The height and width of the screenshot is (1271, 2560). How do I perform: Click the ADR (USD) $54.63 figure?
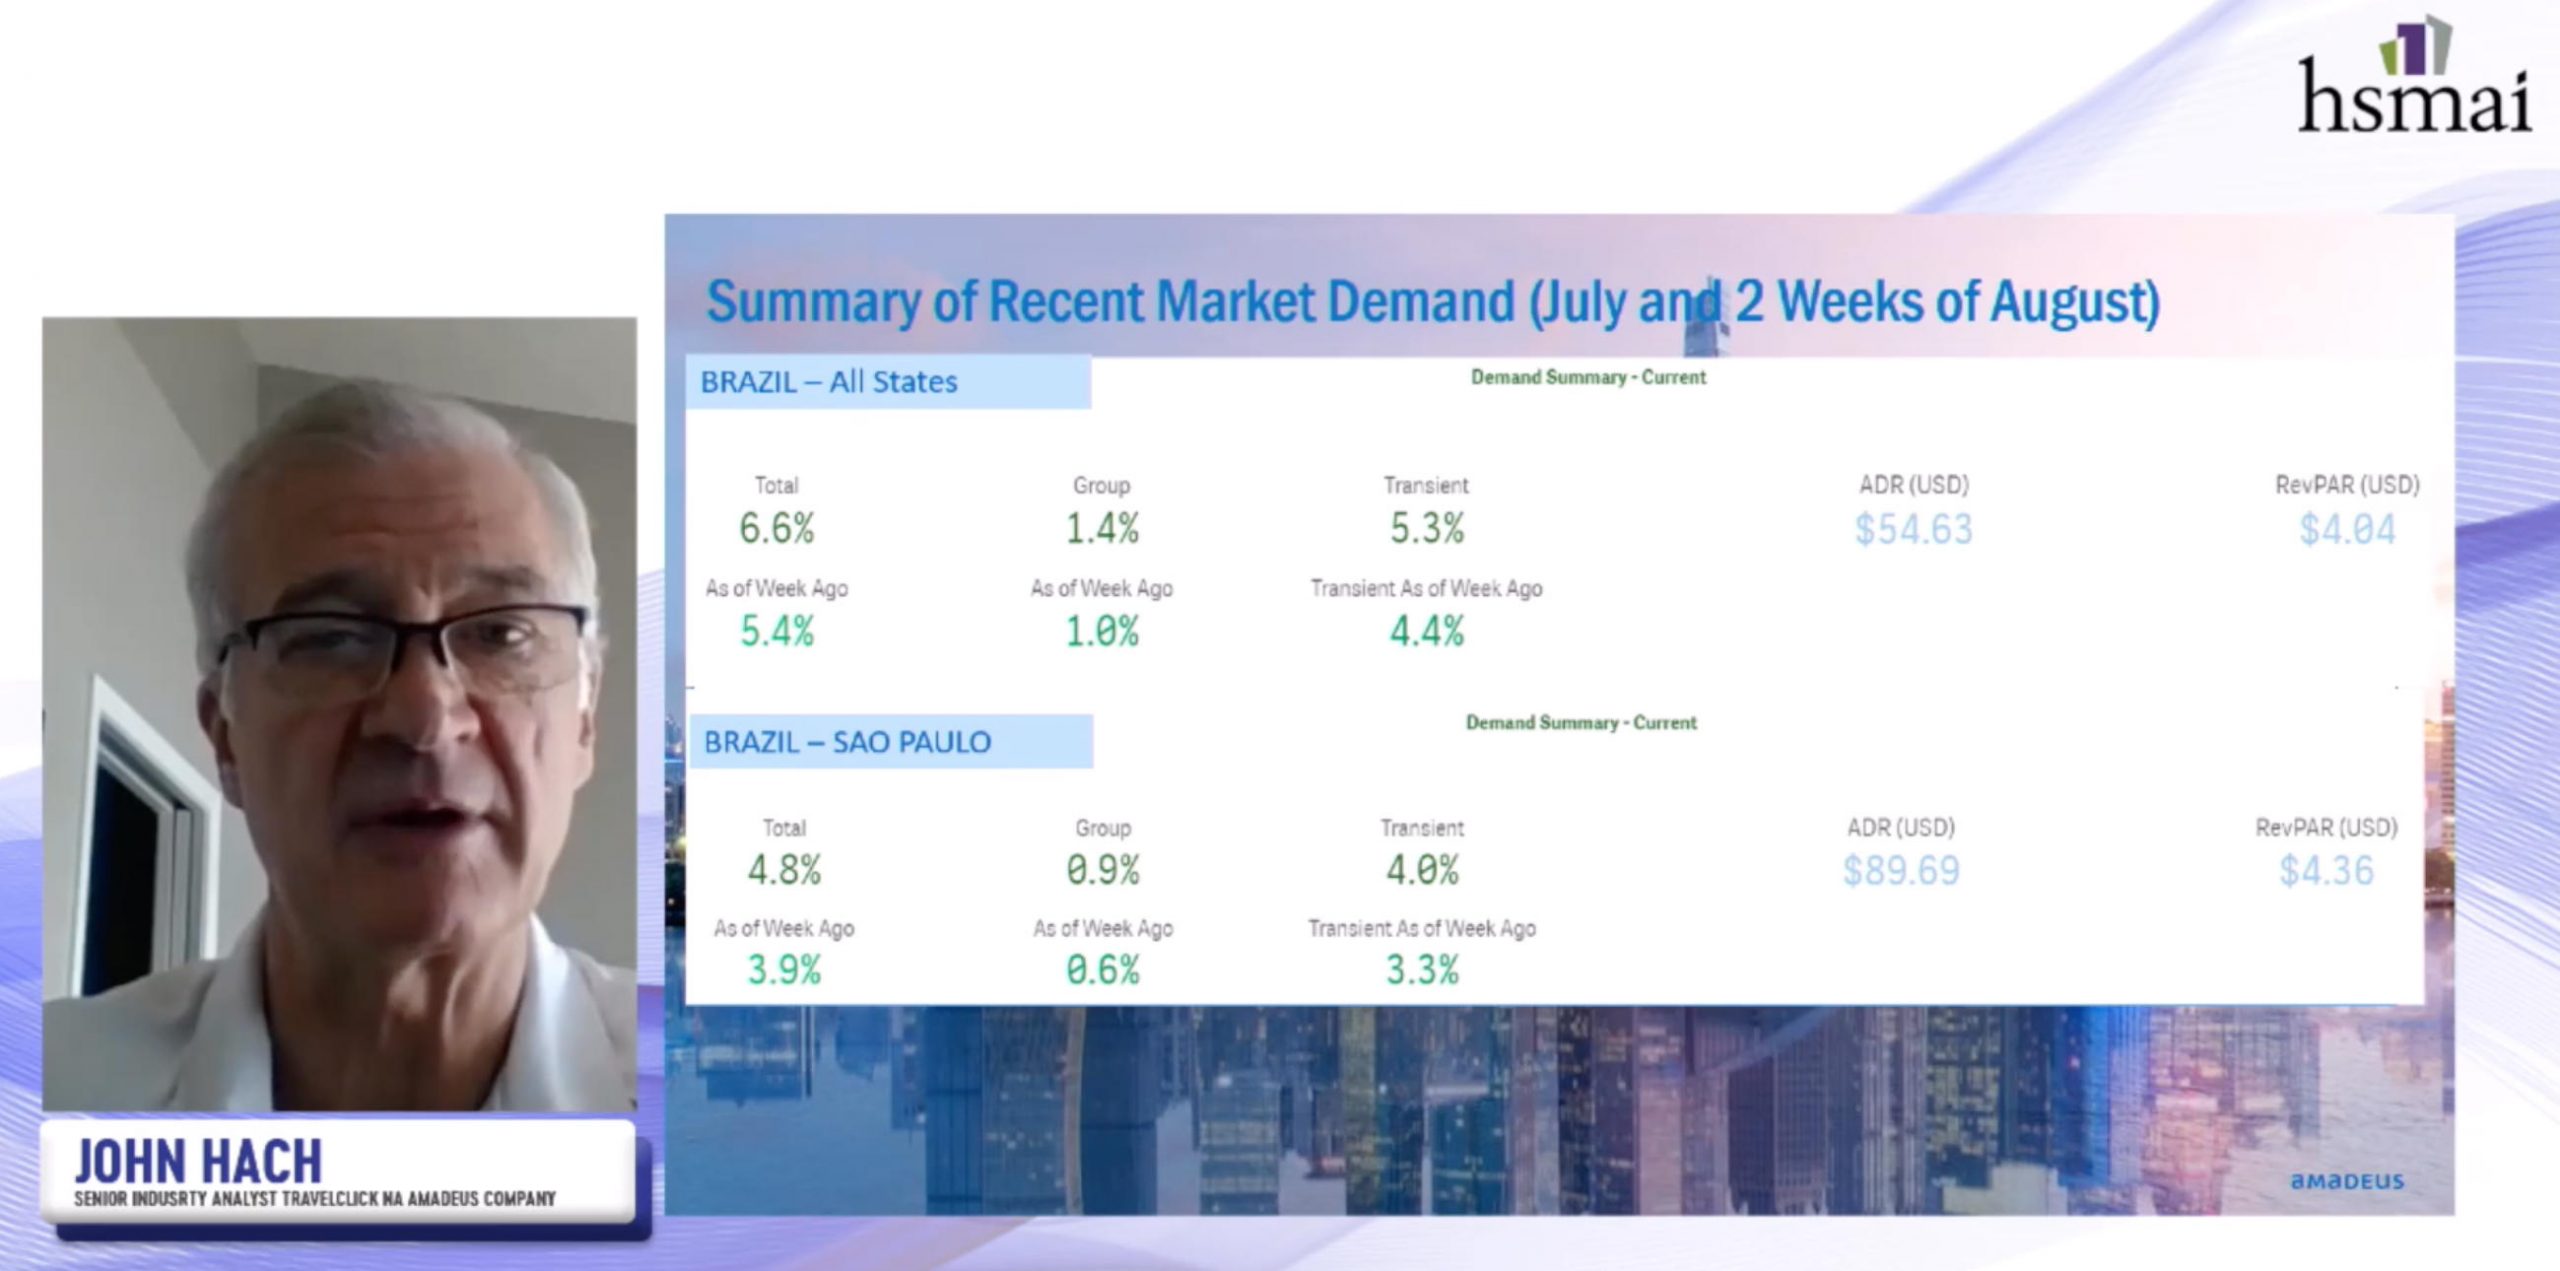pyautogui.click(x=1913, y=529)
